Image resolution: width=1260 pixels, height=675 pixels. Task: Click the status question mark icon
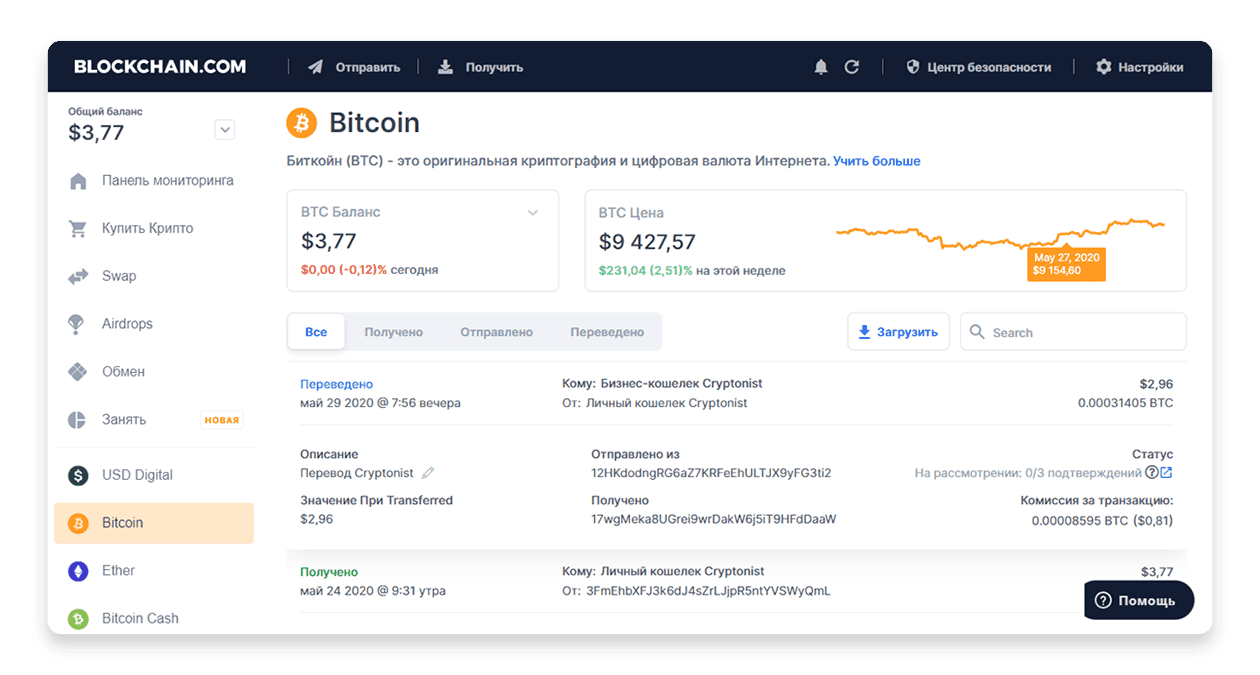[1152, 473]
